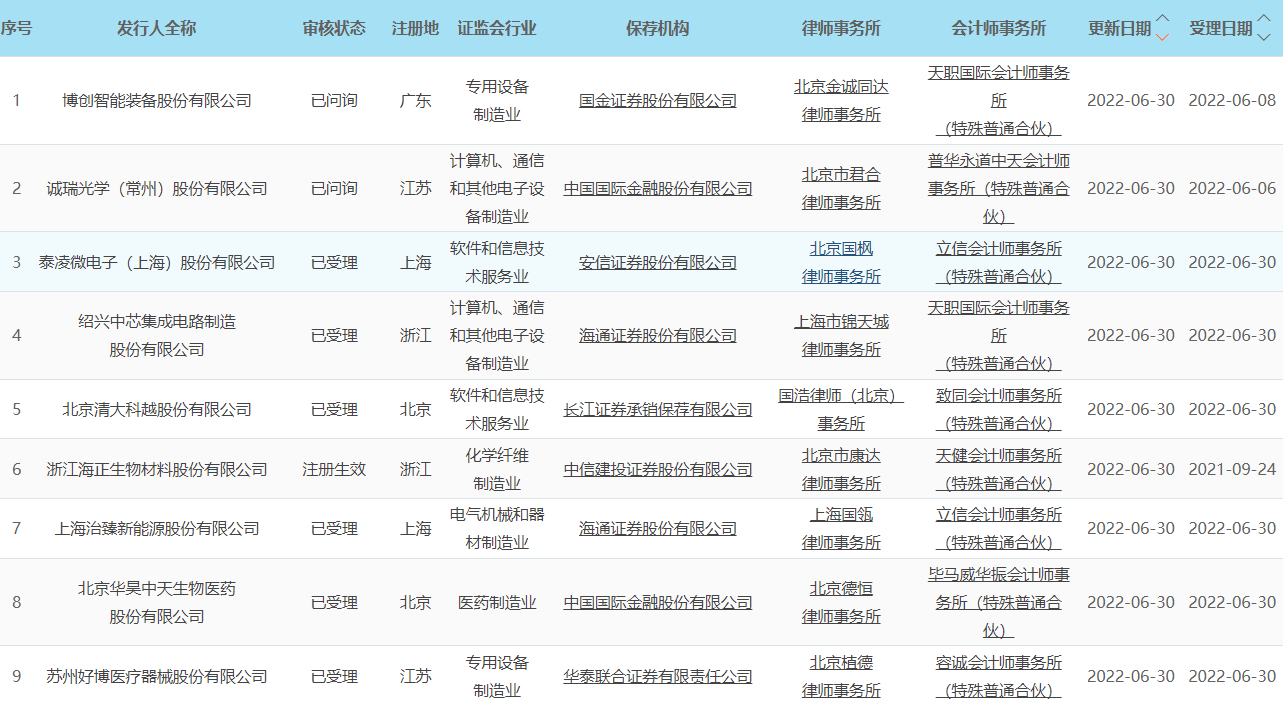Sort 受理日期 ascending with up arrow
This screenshot has width=1283, height=704.
(1263, 19)
